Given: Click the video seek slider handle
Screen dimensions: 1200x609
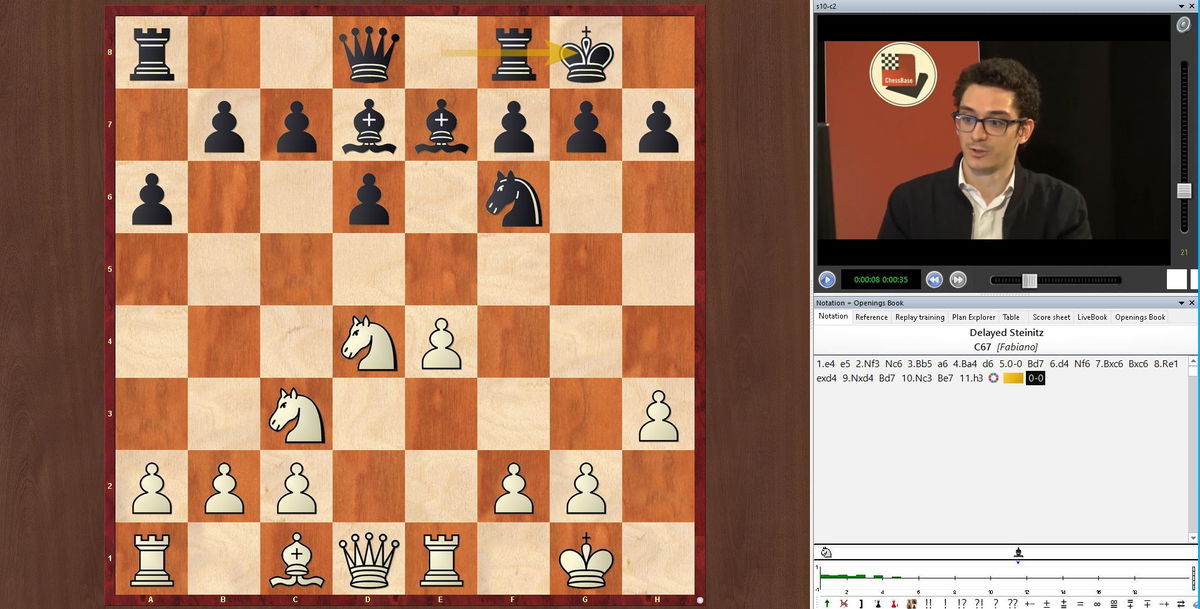Looking at the screenshot, I should (x=1029, y=281).
